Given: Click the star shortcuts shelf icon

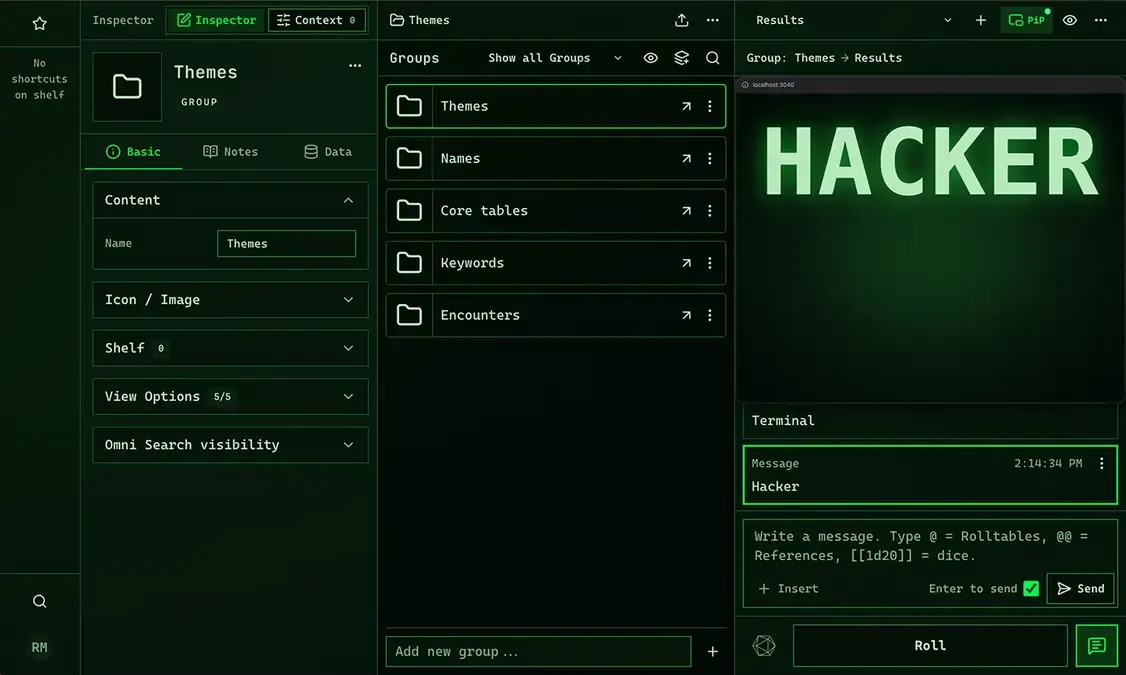Looking at the screenshot, I should point(39,24).
